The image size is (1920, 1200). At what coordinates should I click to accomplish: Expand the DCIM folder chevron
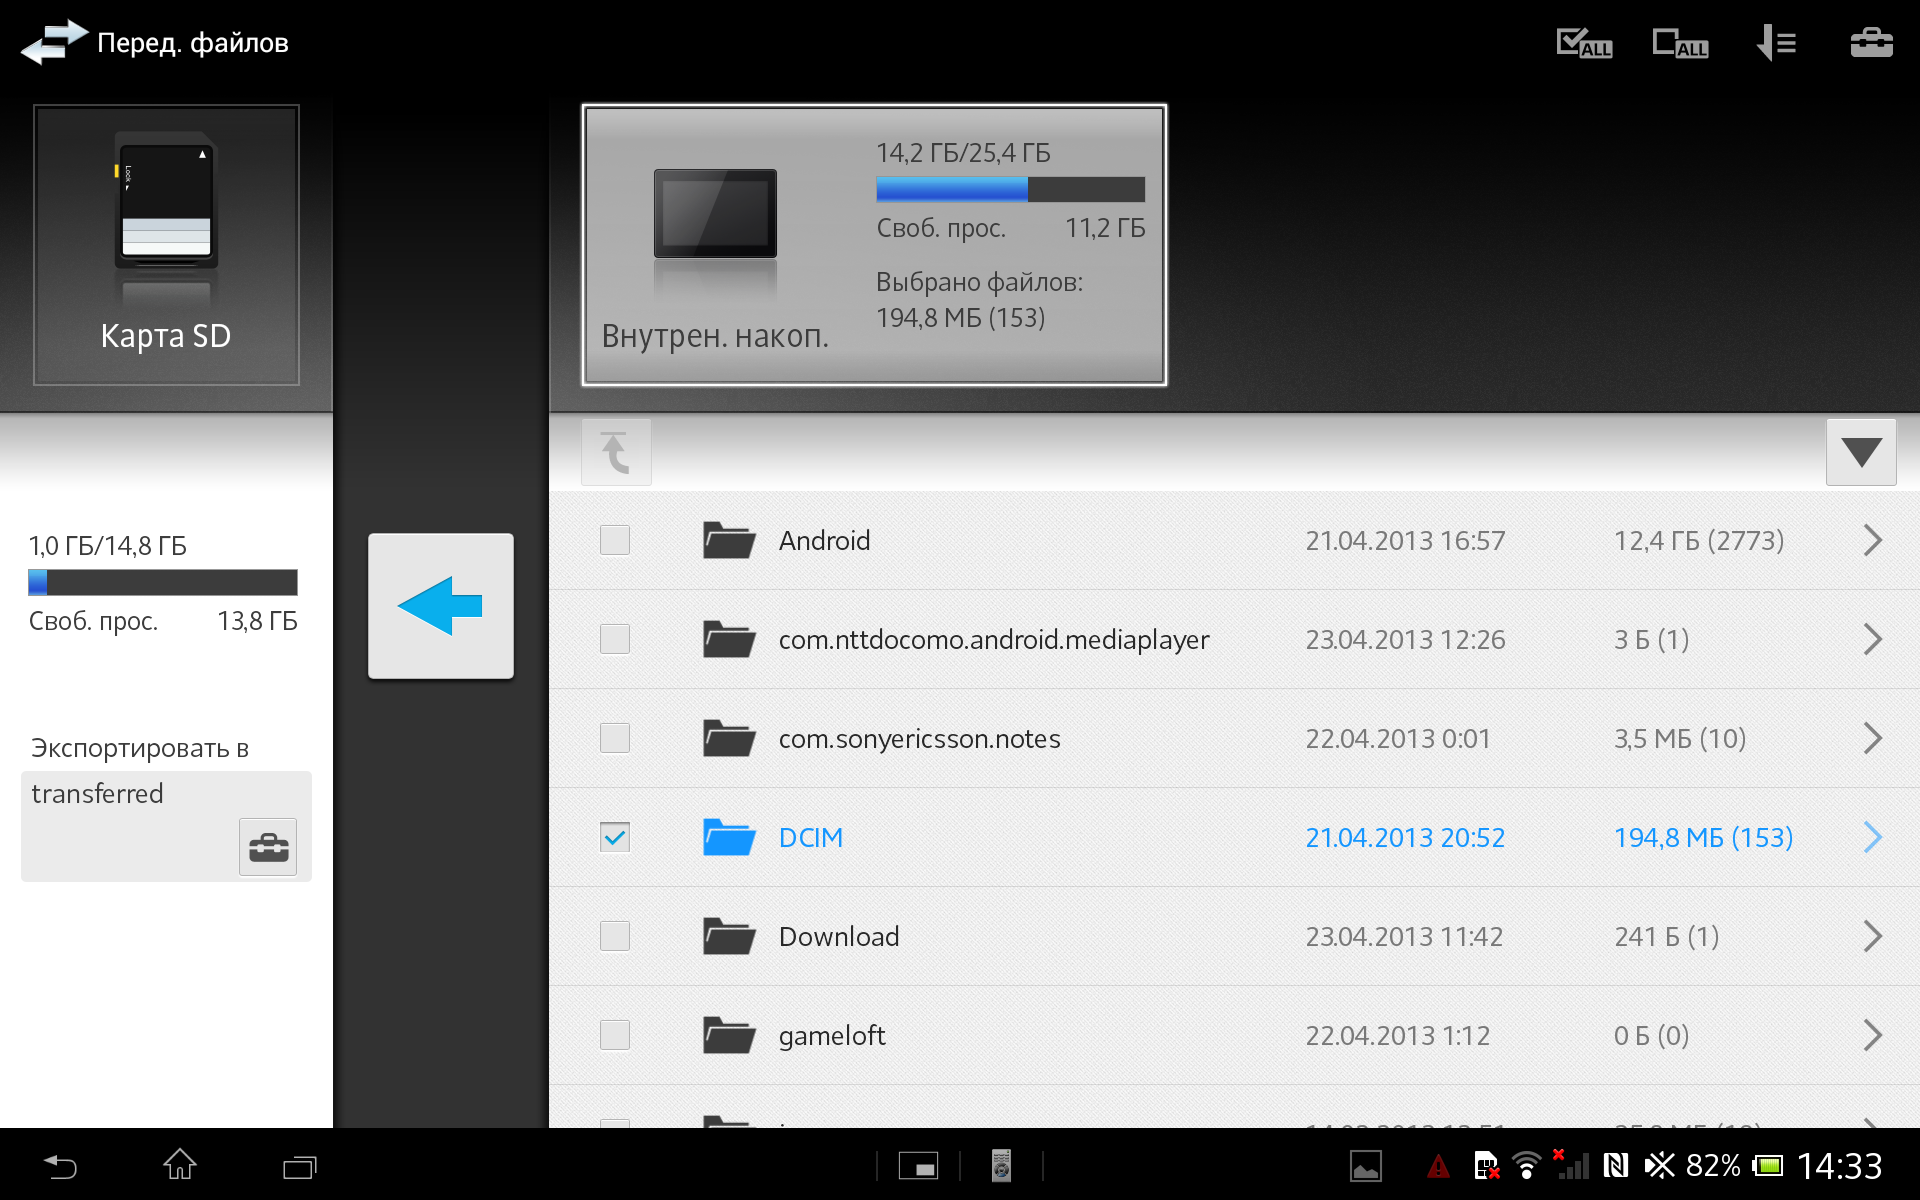click(1872, 838)
